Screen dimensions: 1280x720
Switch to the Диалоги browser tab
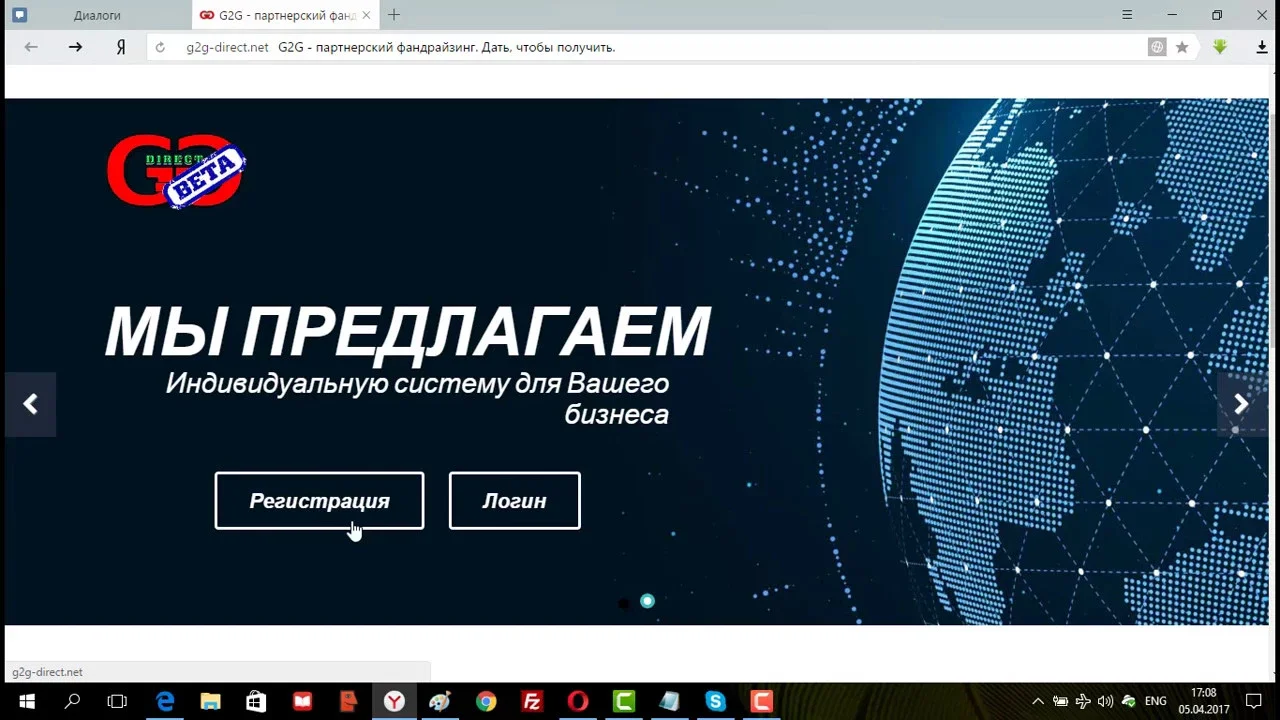tap(97, 15)
